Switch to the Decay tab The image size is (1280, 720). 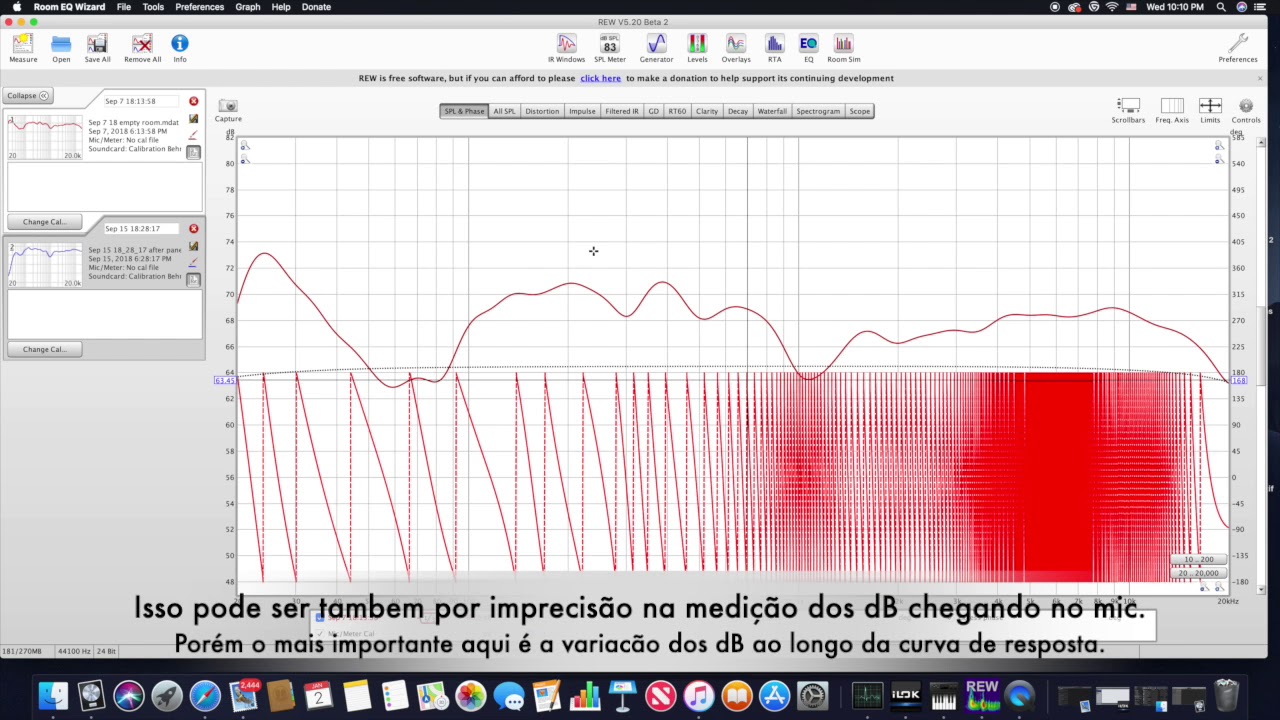click(738, 111)
